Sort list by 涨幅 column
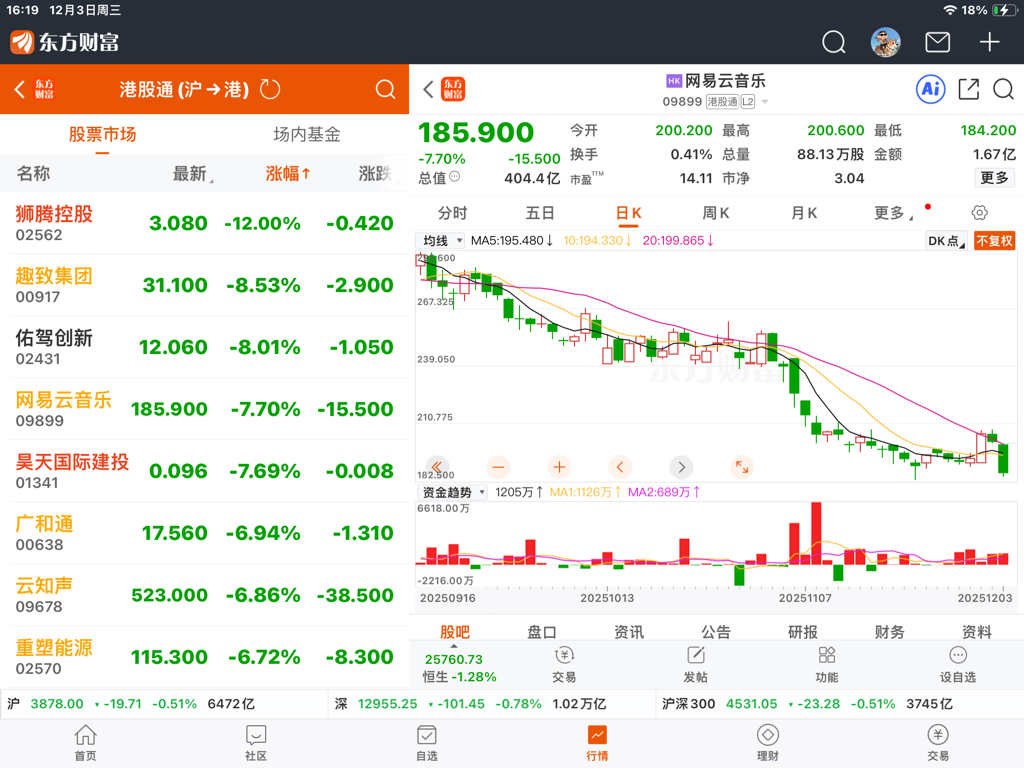 point(287,174)
